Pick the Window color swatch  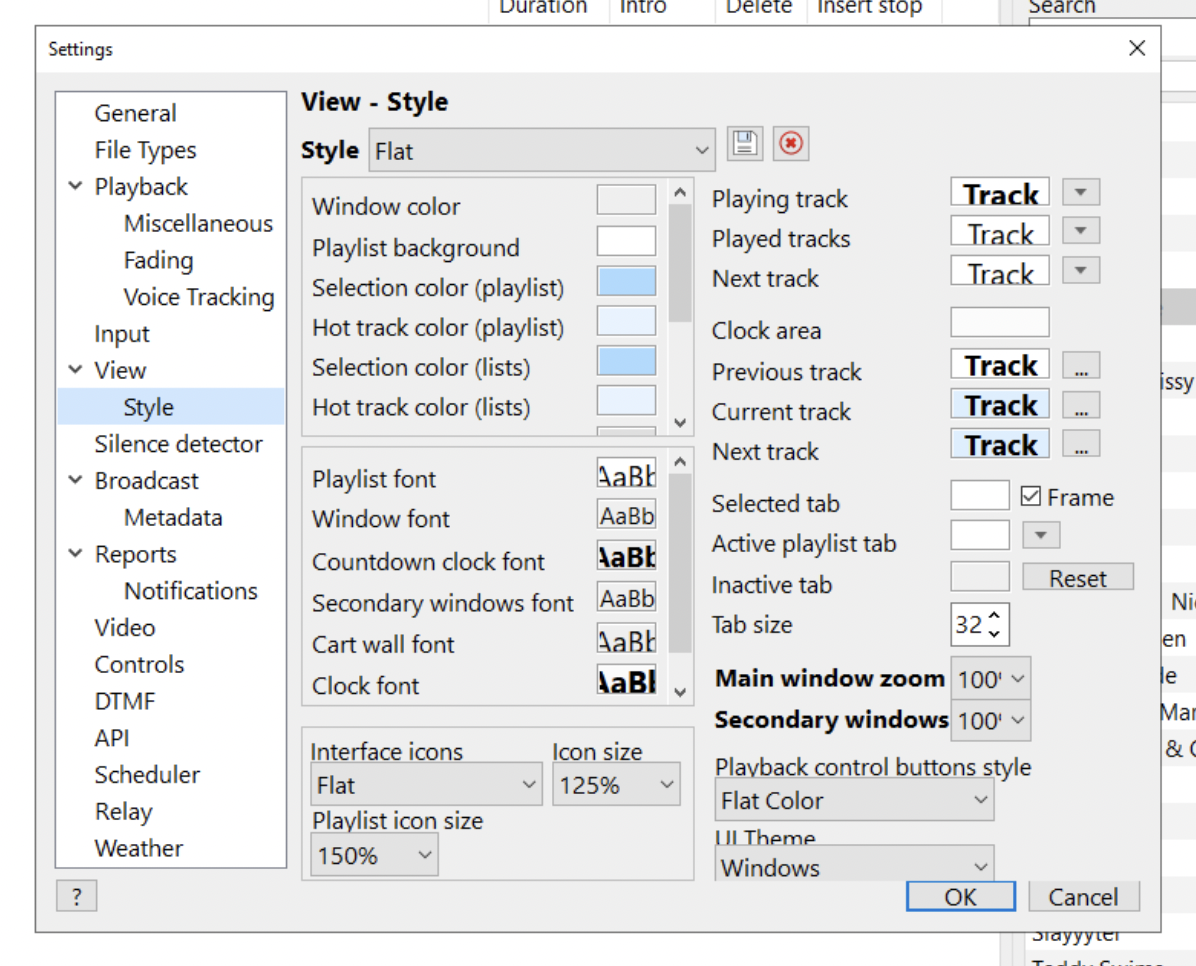click(x=626, y=200)
